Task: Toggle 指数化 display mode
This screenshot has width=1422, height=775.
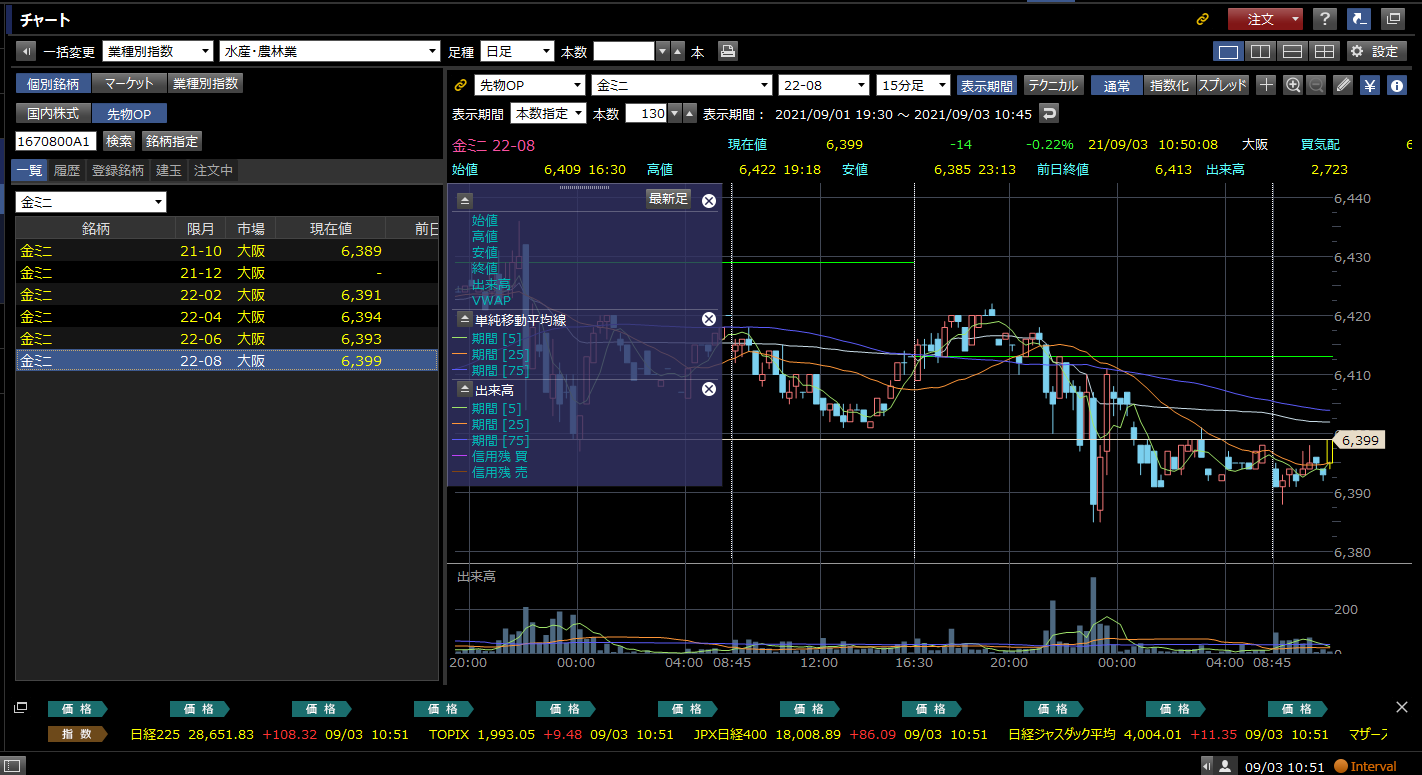Action: tap(1168, 86)
